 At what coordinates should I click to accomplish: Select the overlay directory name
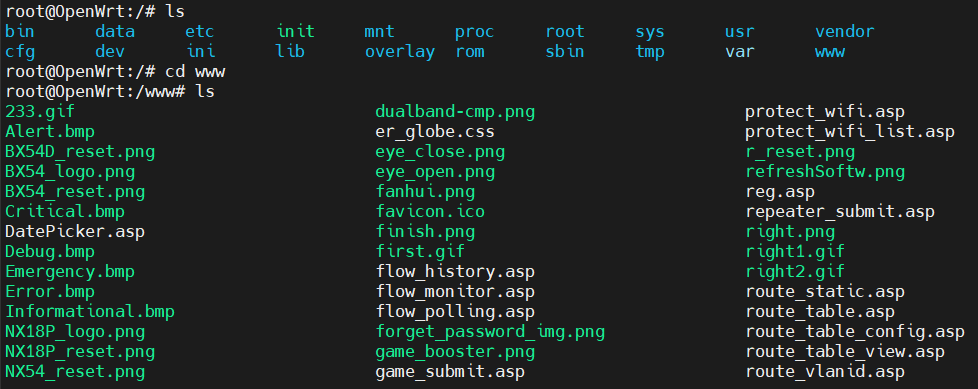coord(400,52)
